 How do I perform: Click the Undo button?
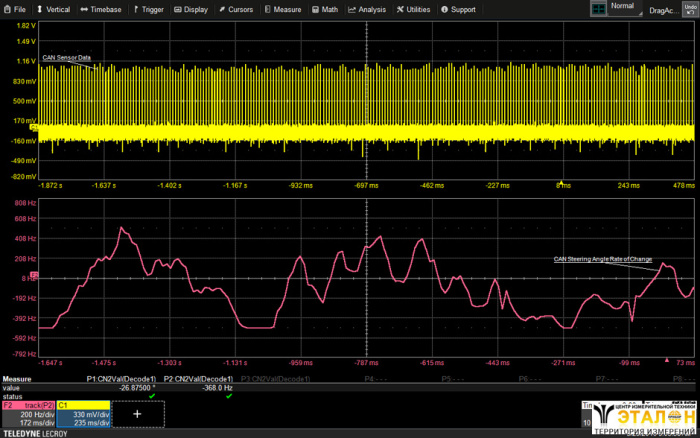point(689,8)
